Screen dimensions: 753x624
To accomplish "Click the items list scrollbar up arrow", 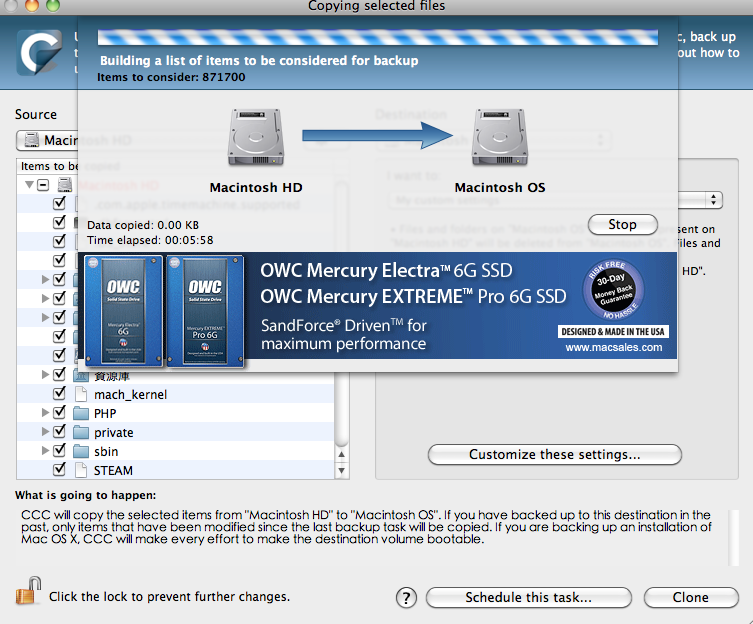I will [x=341, y=454].
